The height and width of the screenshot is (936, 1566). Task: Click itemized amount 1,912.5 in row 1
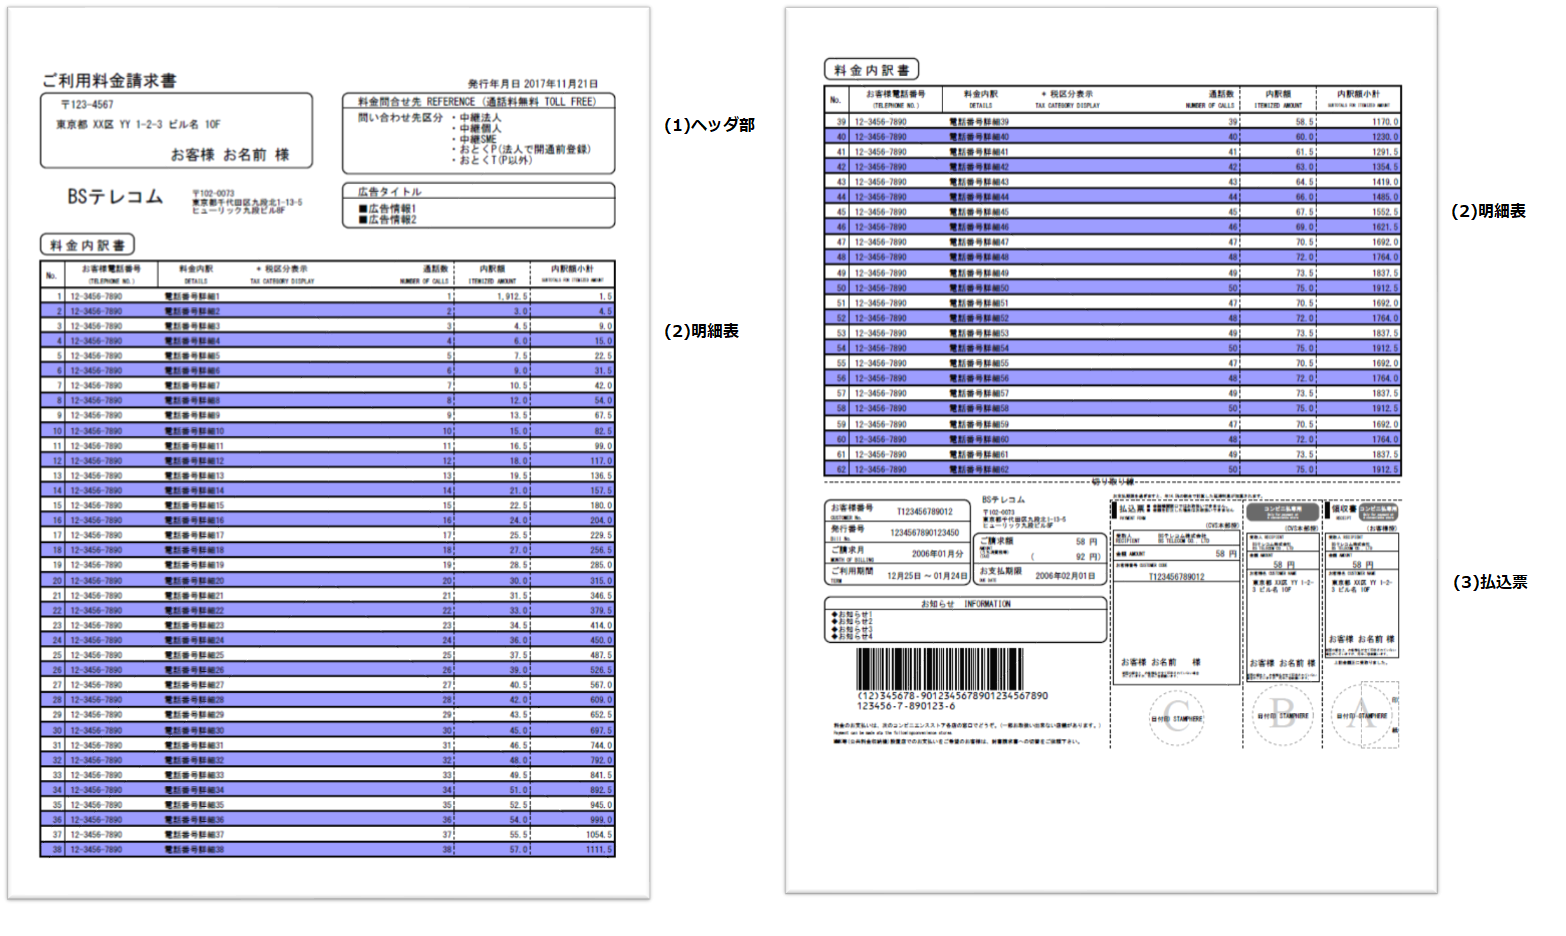[512, 297]
